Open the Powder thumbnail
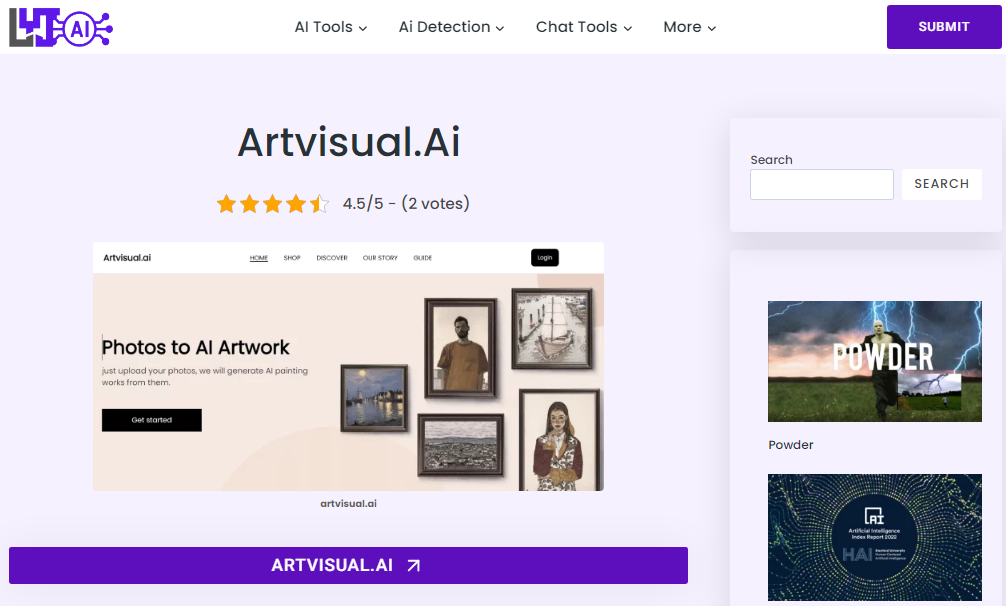 pyautogui.click(x=874, y=361)
